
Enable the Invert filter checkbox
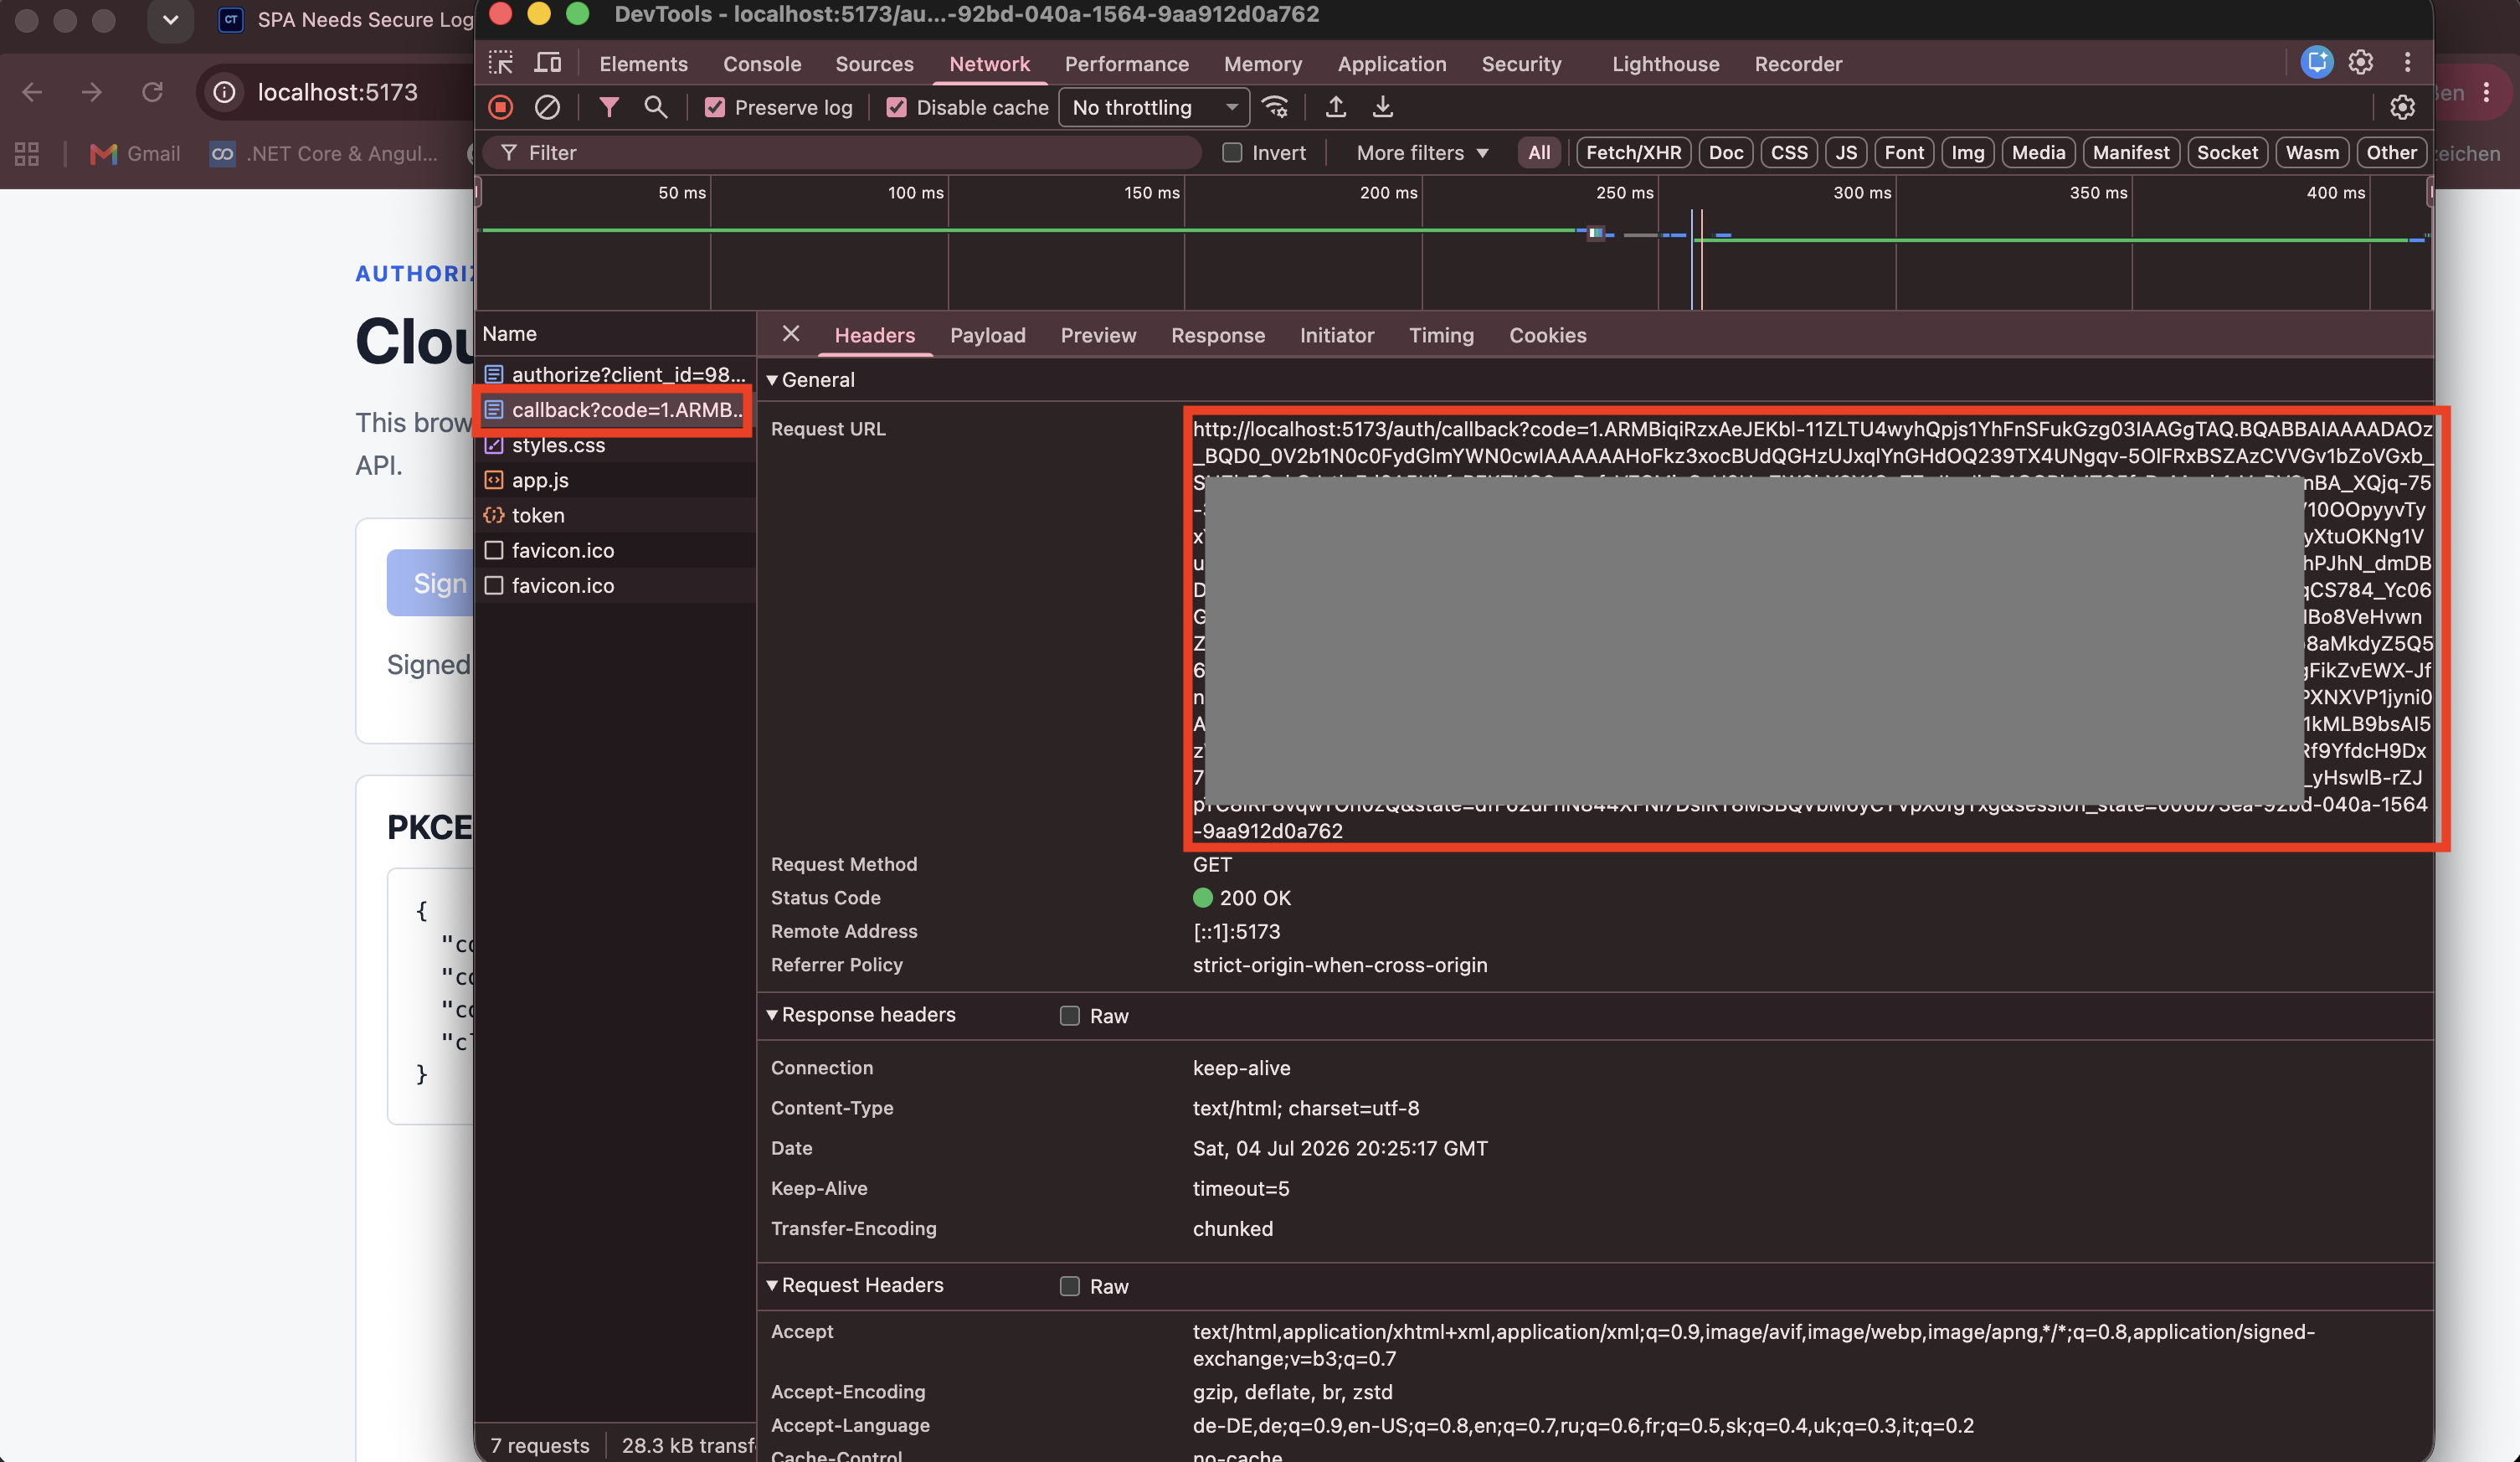[1232, 152]
